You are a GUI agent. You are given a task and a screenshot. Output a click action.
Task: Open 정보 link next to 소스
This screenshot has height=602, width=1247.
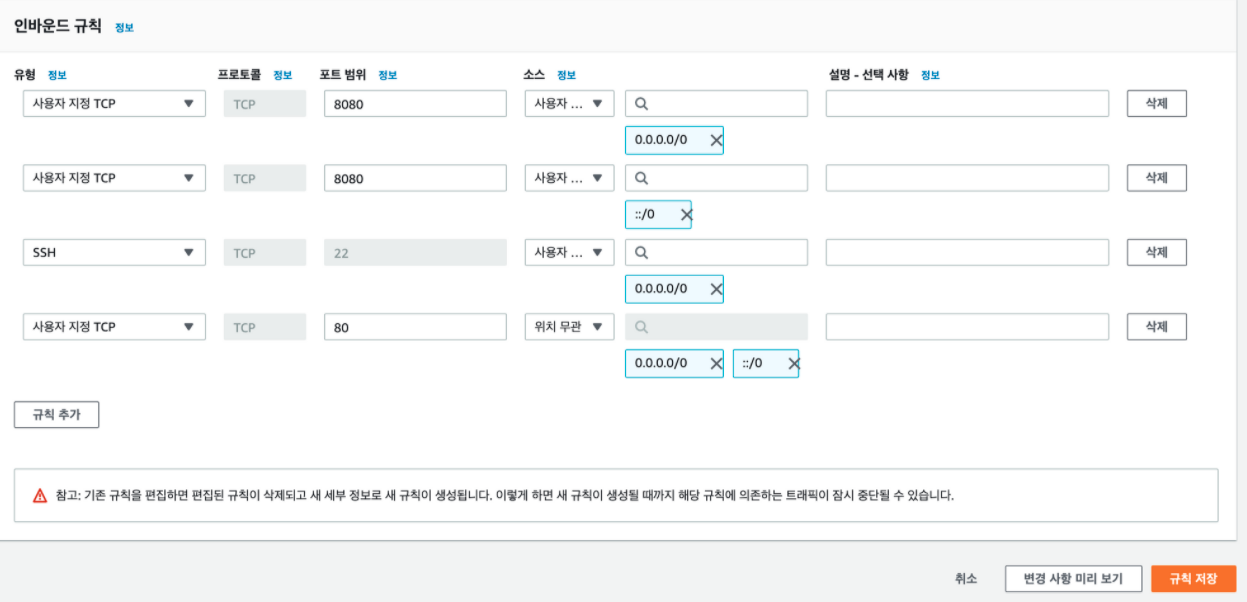tap(566, 75)
